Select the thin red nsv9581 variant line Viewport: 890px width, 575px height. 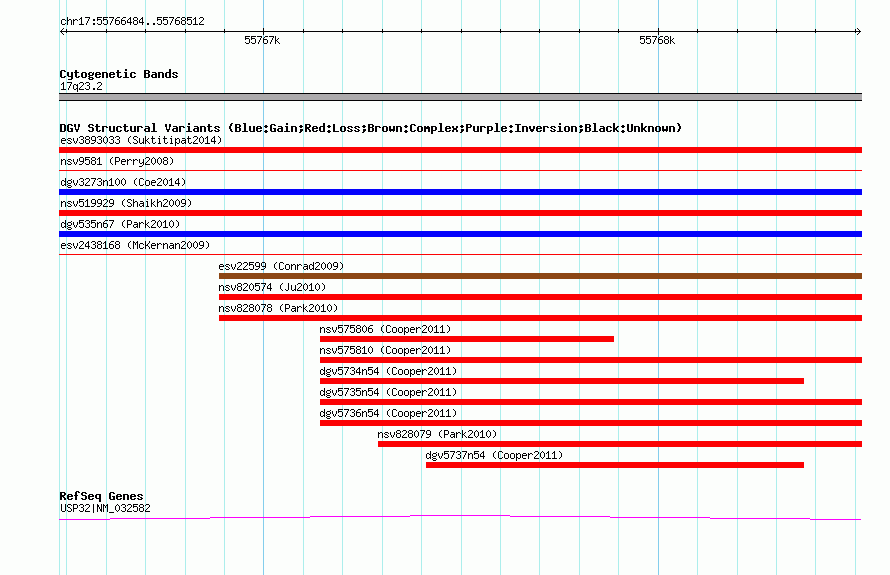(x=460, y=170)
